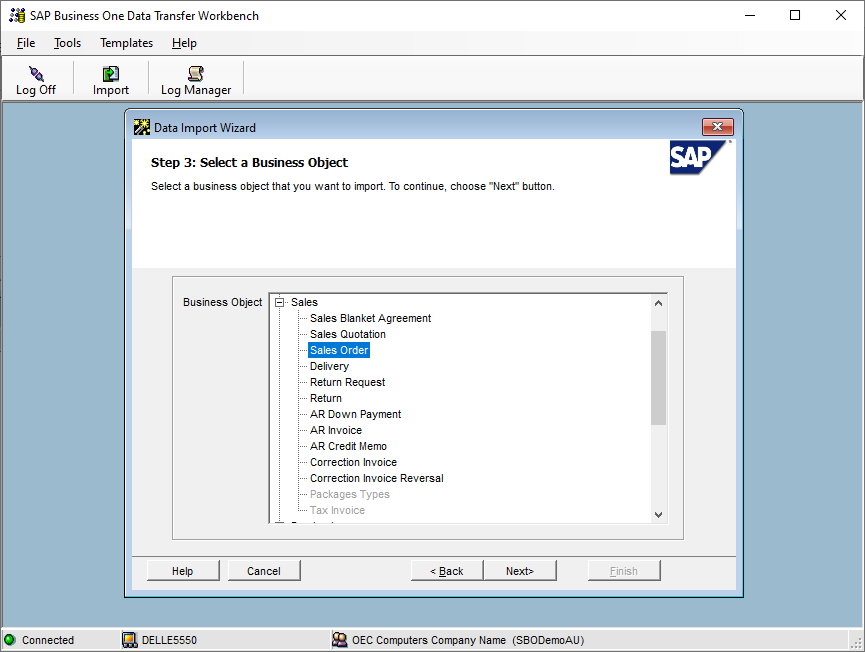
Task: Click the Step 3 heading text
Action: click(249, 163)
